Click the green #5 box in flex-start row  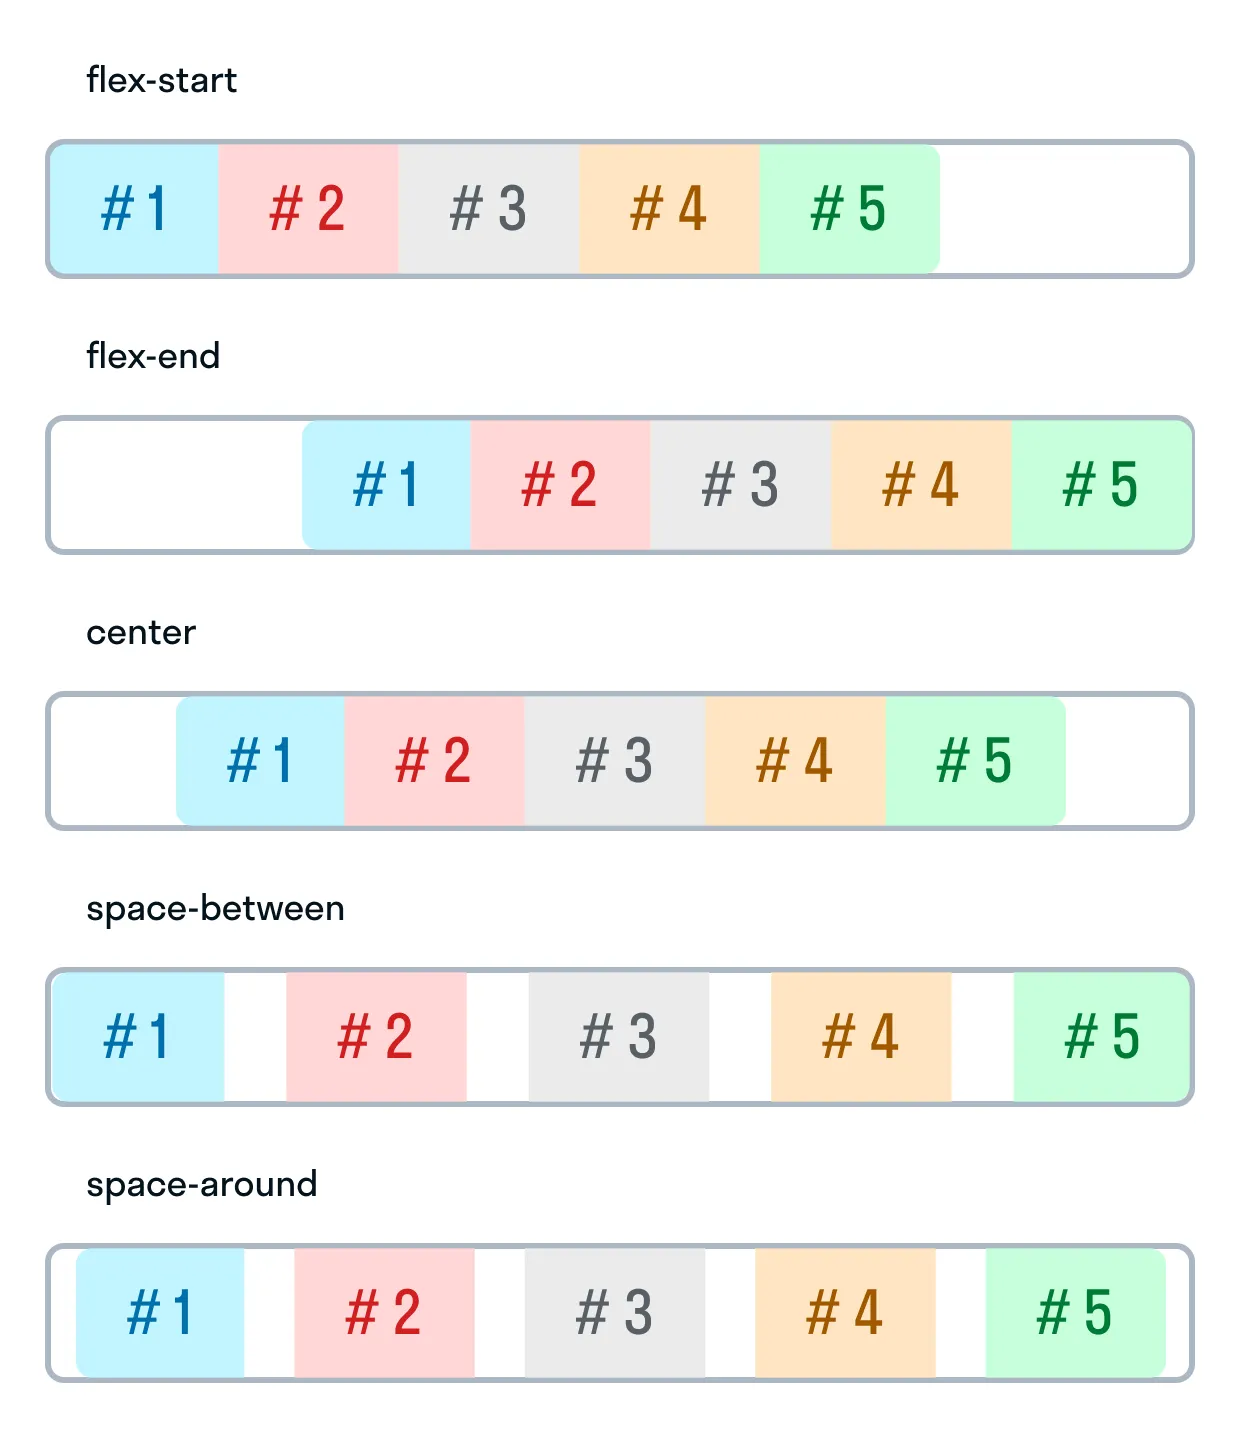(850, 209)
